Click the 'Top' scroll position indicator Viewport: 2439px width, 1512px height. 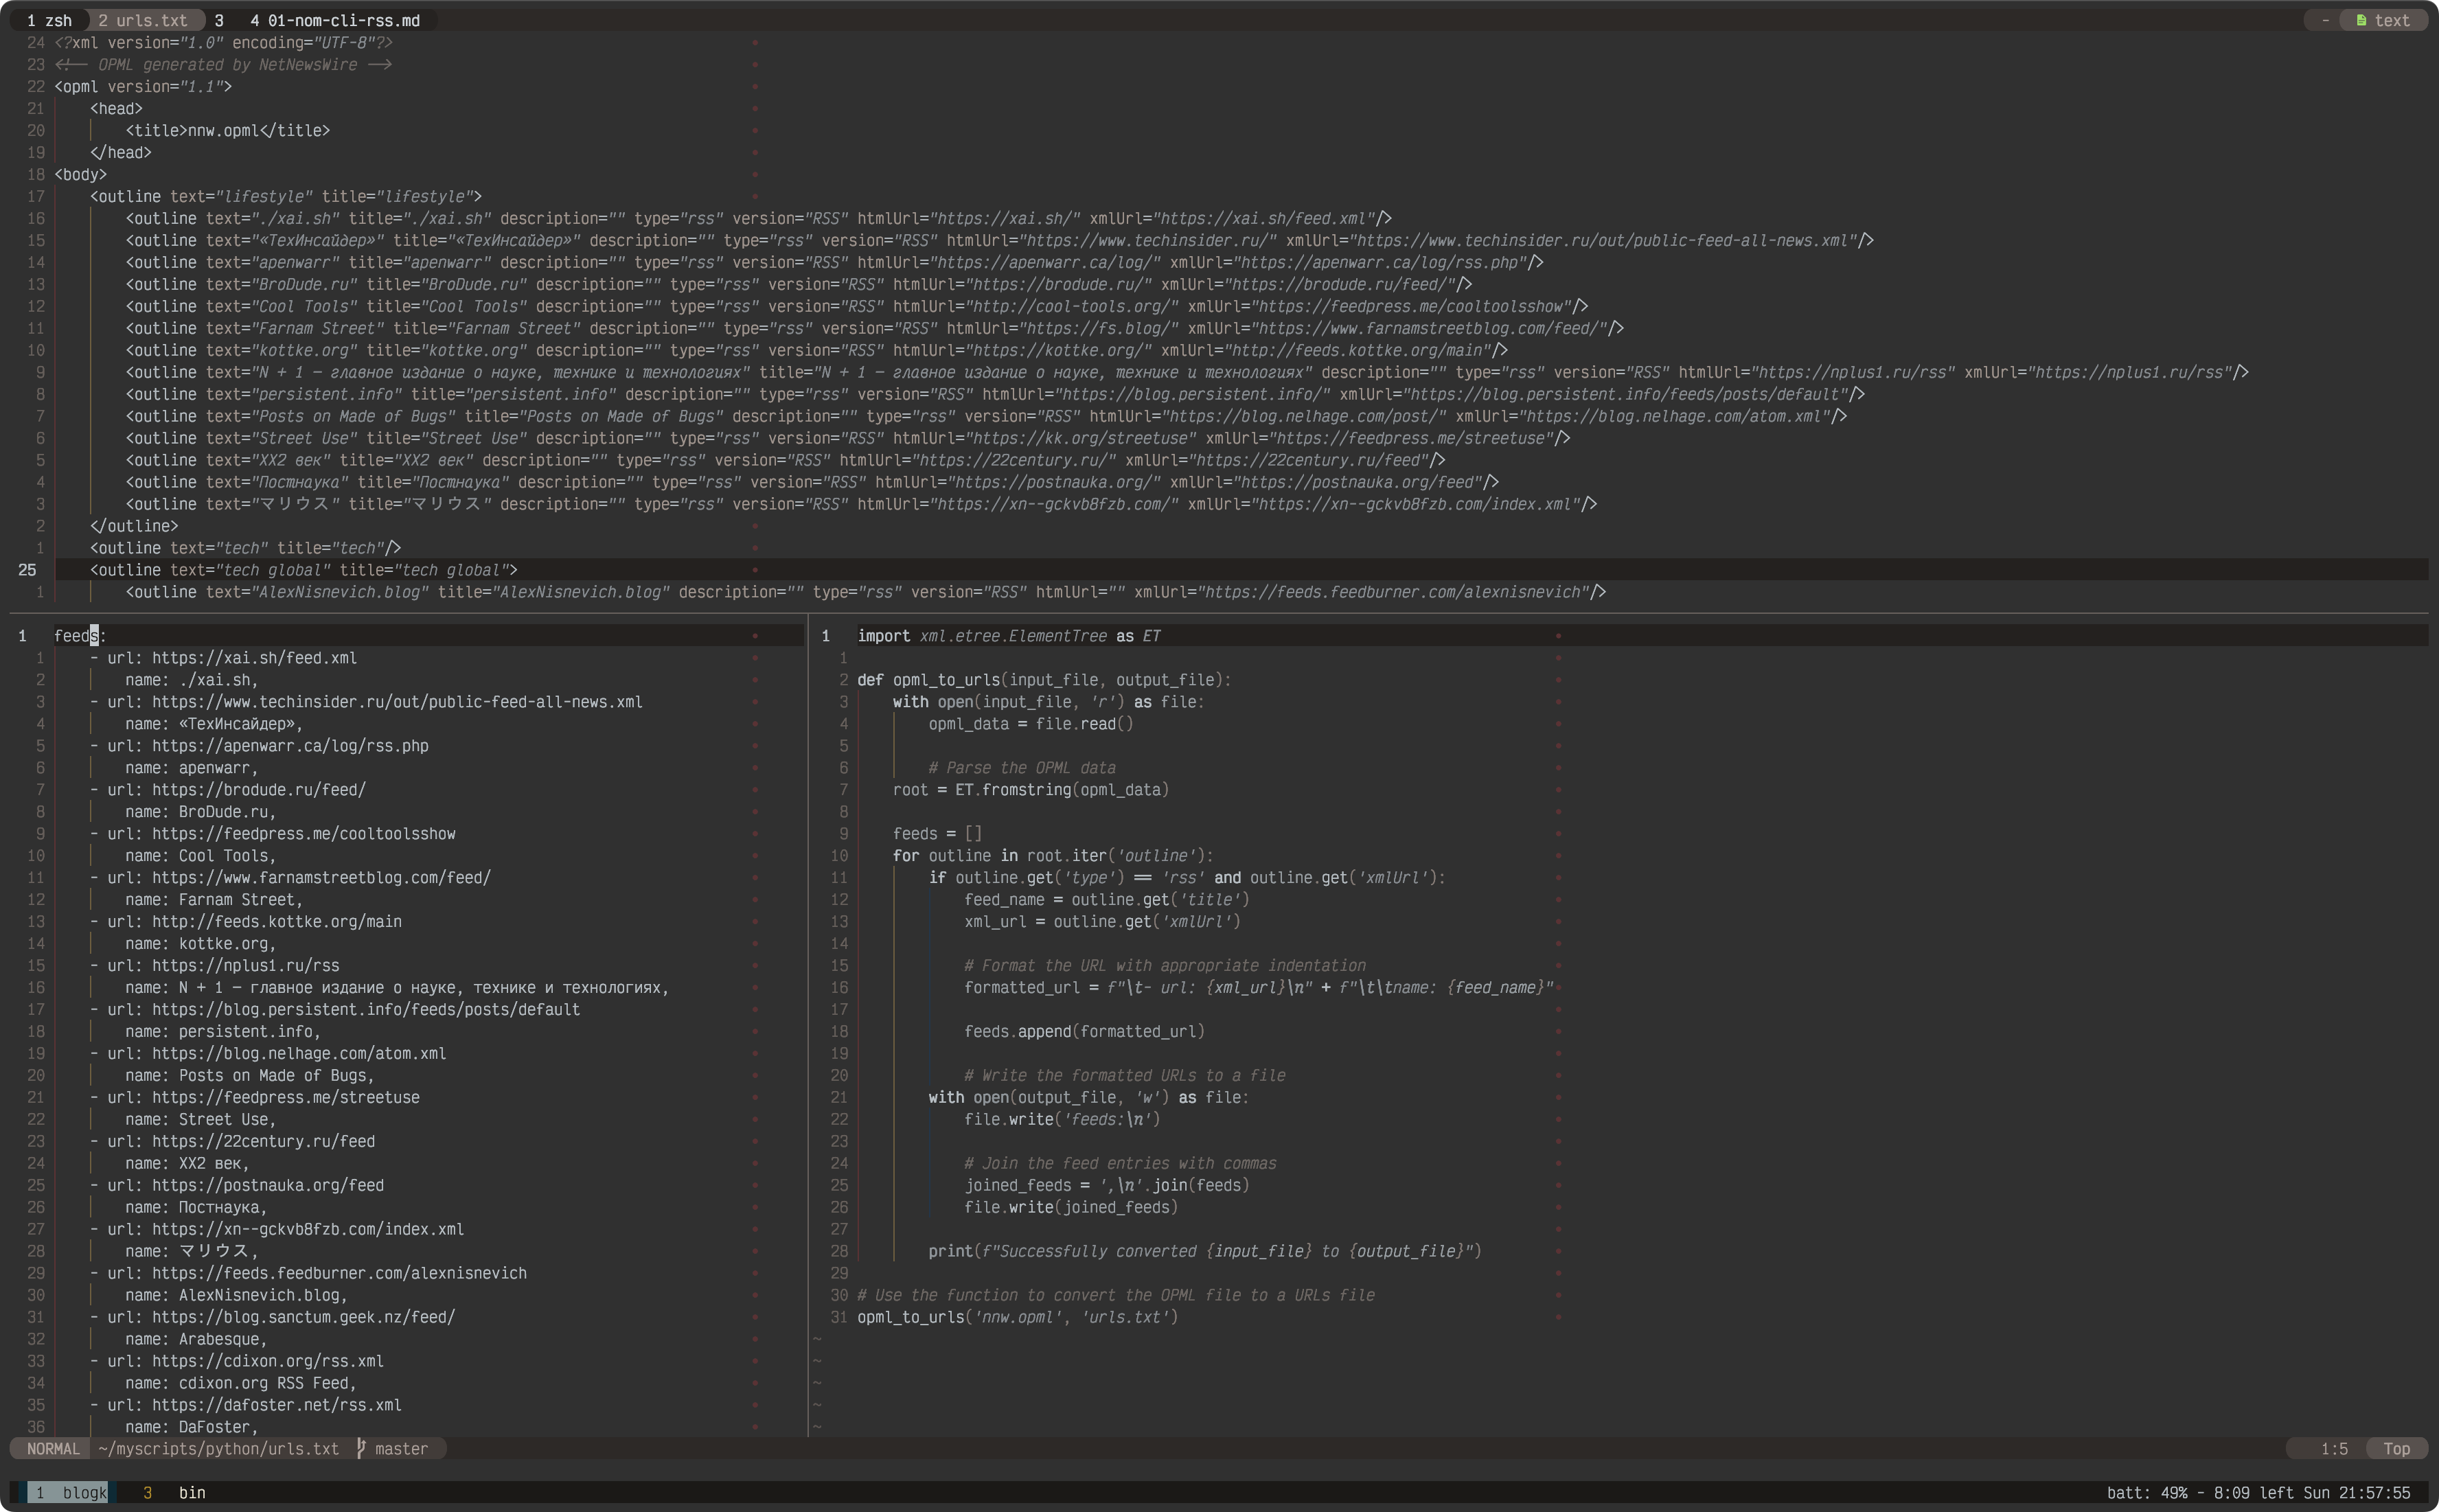(x=2396, y=1448)
